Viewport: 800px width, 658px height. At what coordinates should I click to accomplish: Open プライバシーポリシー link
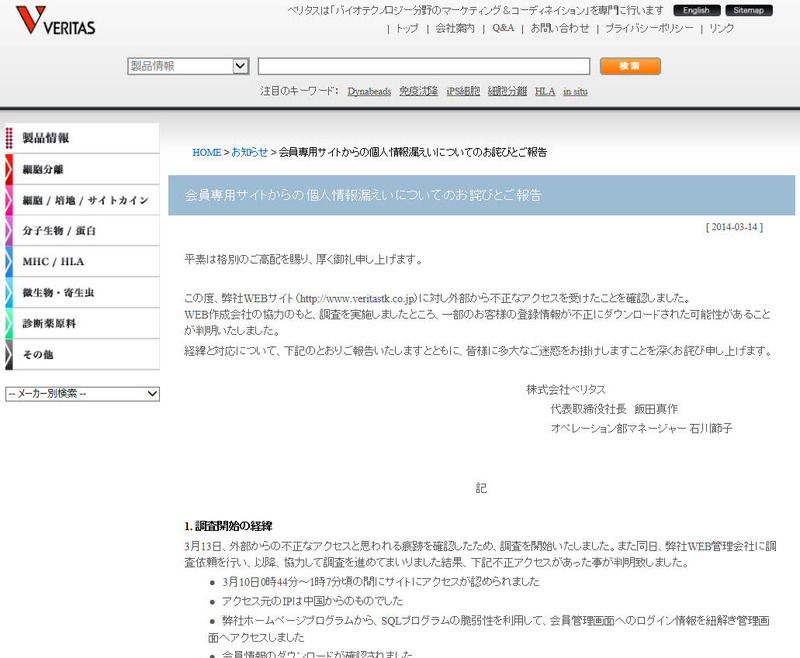point(649,28)
